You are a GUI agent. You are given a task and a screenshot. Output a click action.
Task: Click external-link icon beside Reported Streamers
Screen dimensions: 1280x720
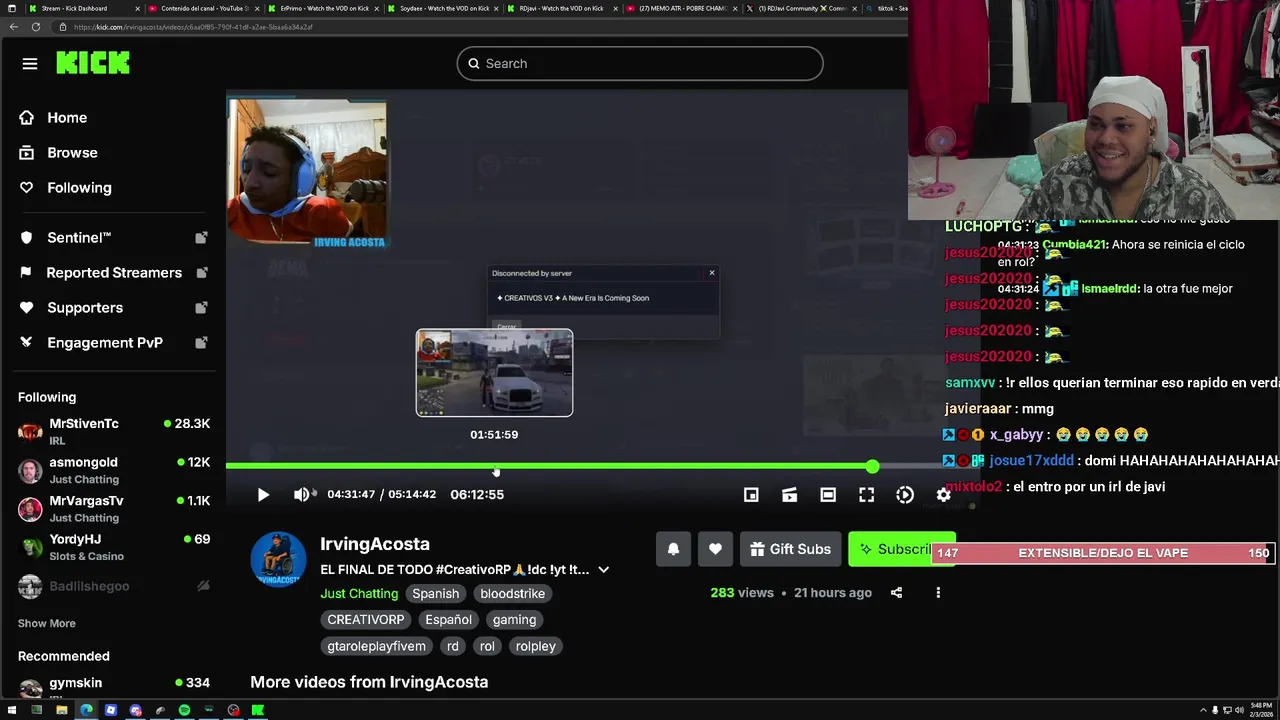click(x=201, y=272)
